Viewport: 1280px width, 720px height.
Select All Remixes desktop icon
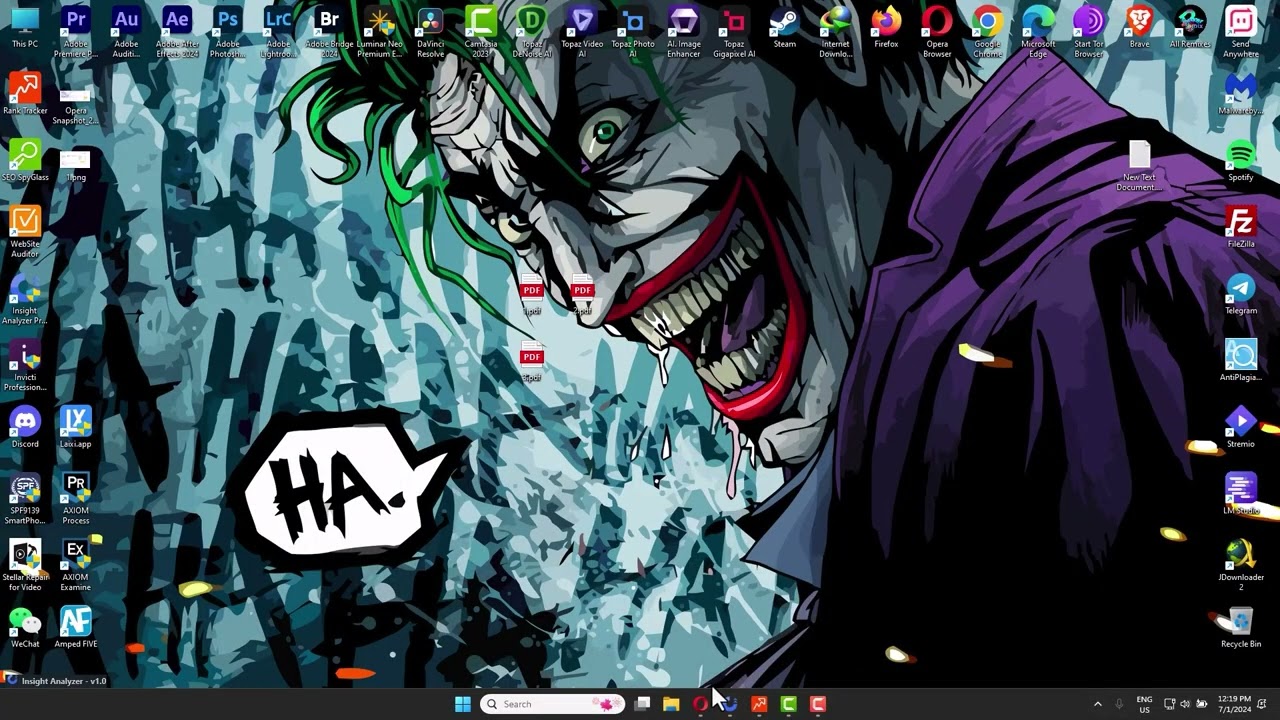[x=1190, y=29]
